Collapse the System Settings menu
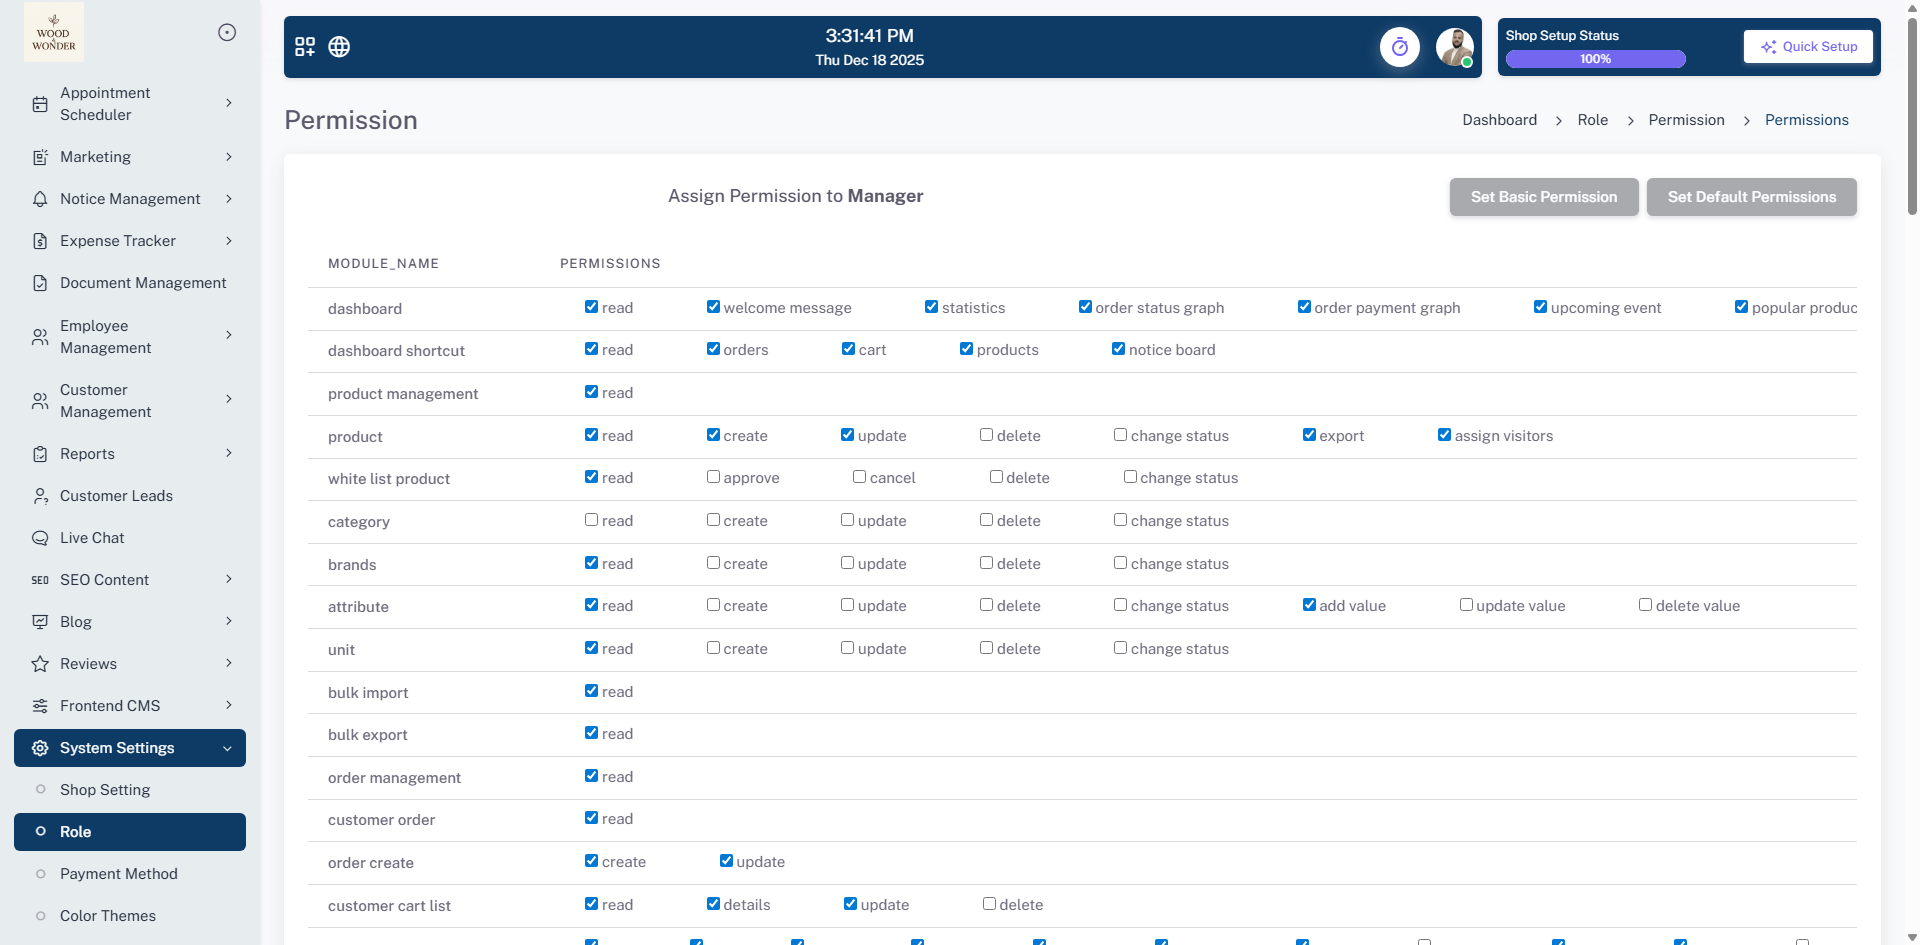This screenshot has width=1920, height=945. pyautogui.click(x=227, y=748)
